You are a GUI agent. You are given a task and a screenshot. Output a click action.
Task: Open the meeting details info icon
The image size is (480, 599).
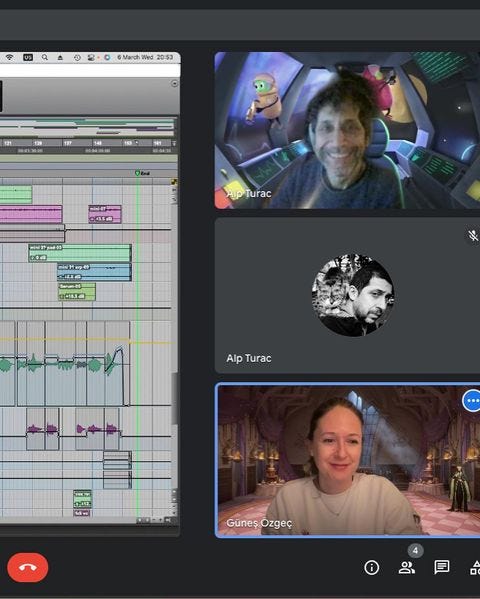click(371, 567)
